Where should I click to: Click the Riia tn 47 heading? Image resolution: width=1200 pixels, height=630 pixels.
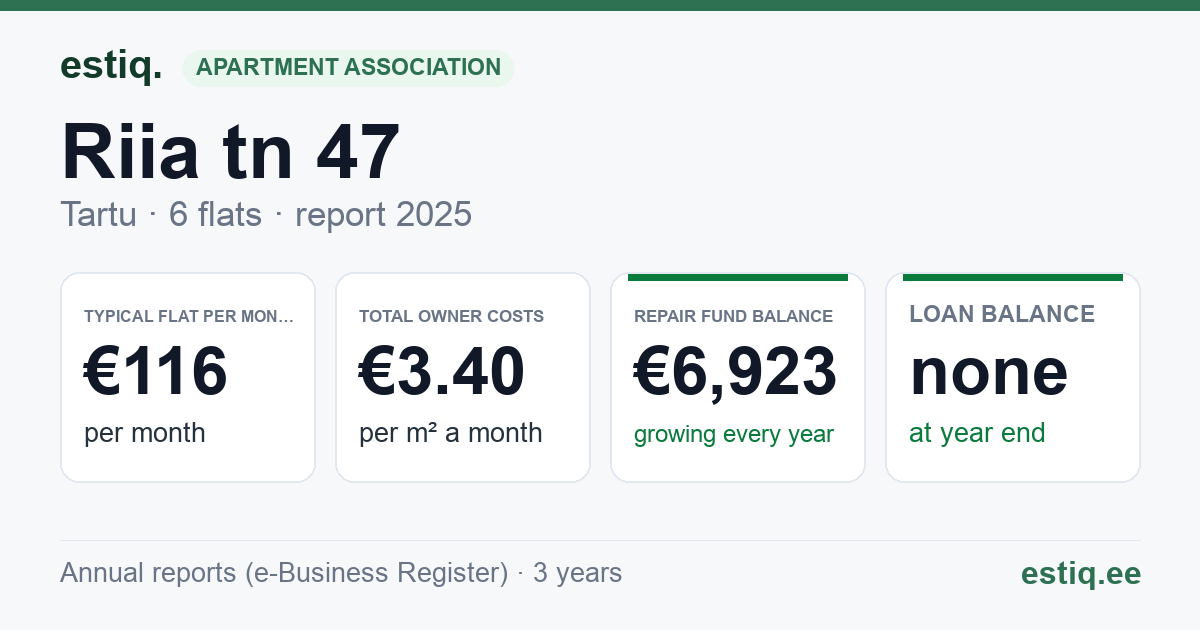(x=231, y=152)
